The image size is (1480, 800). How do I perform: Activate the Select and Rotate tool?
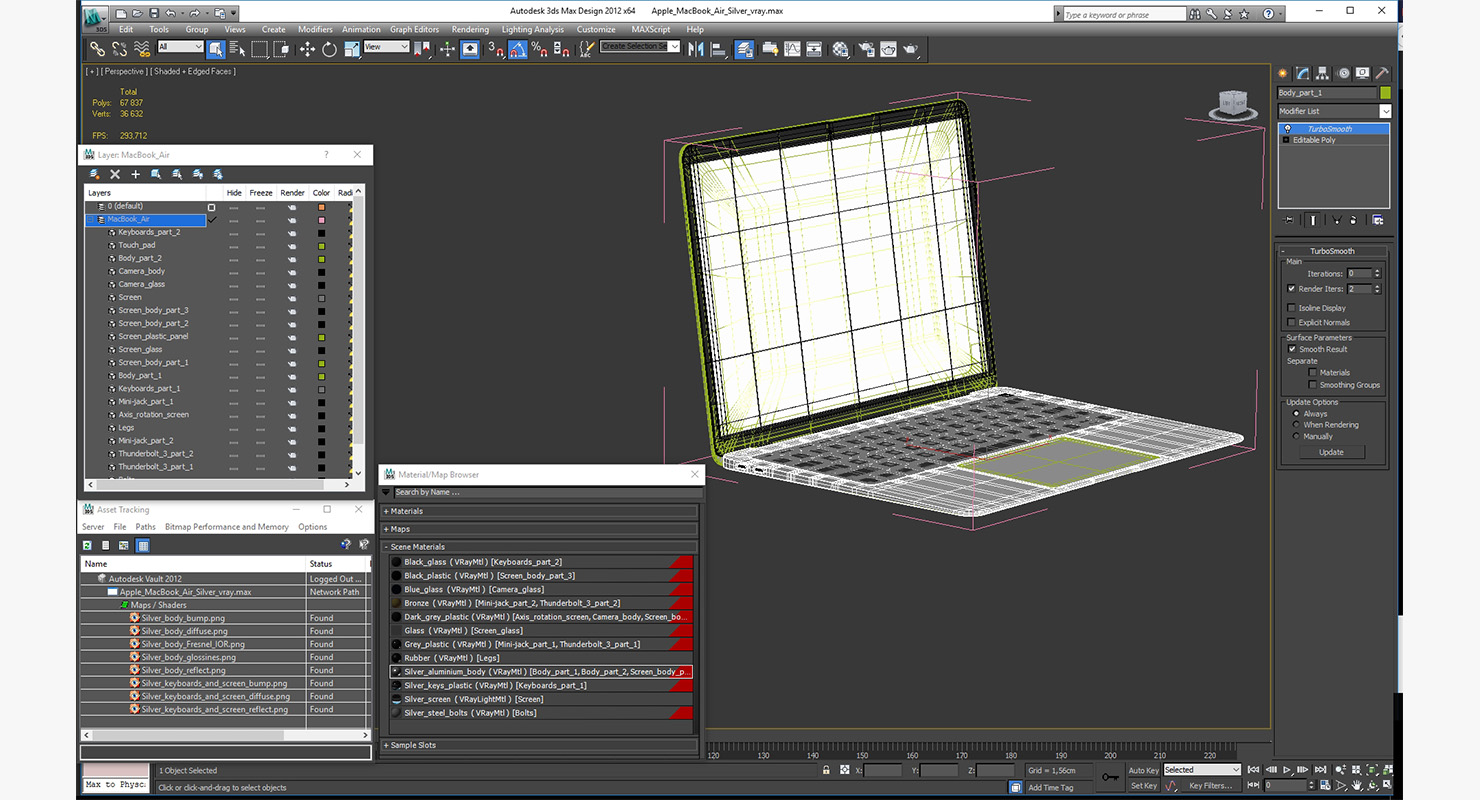click(x=329, y=48)
